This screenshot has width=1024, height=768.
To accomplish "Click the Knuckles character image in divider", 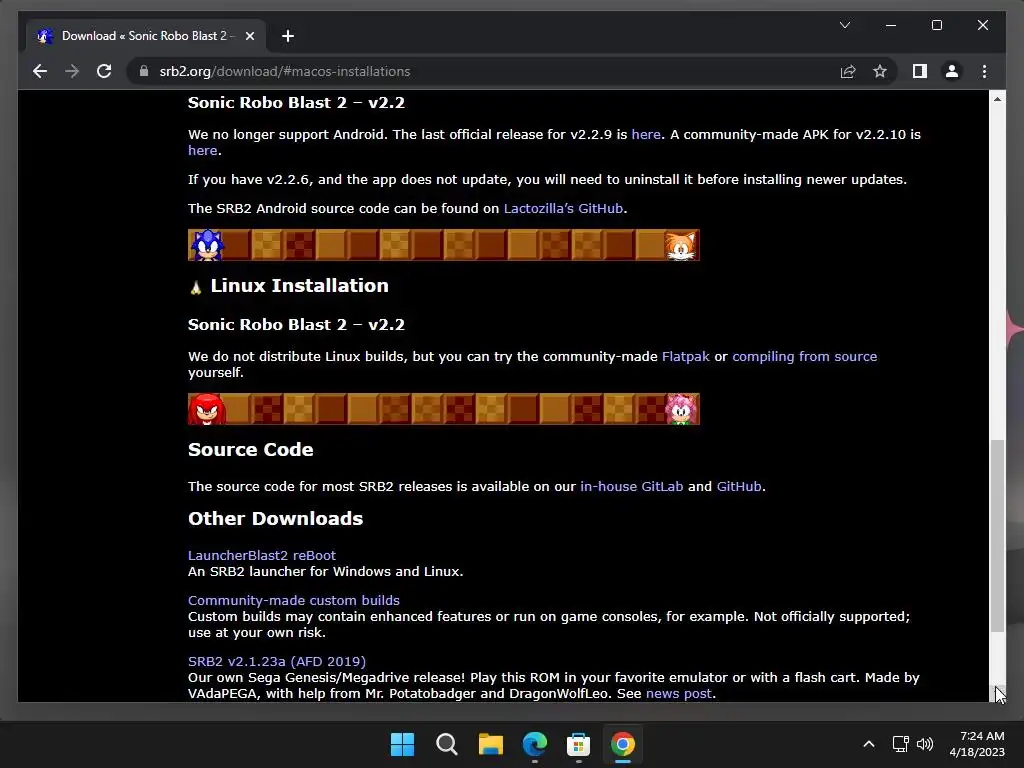I will 206,409.
